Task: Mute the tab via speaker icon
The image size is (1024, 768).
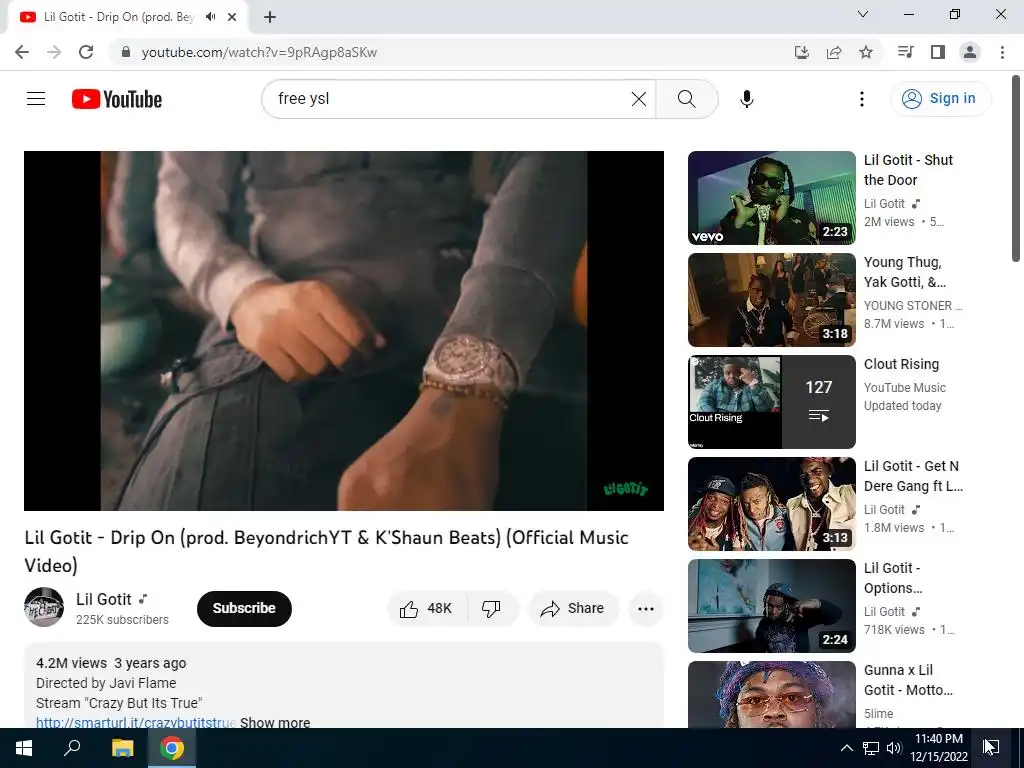Action: (210, 17)
